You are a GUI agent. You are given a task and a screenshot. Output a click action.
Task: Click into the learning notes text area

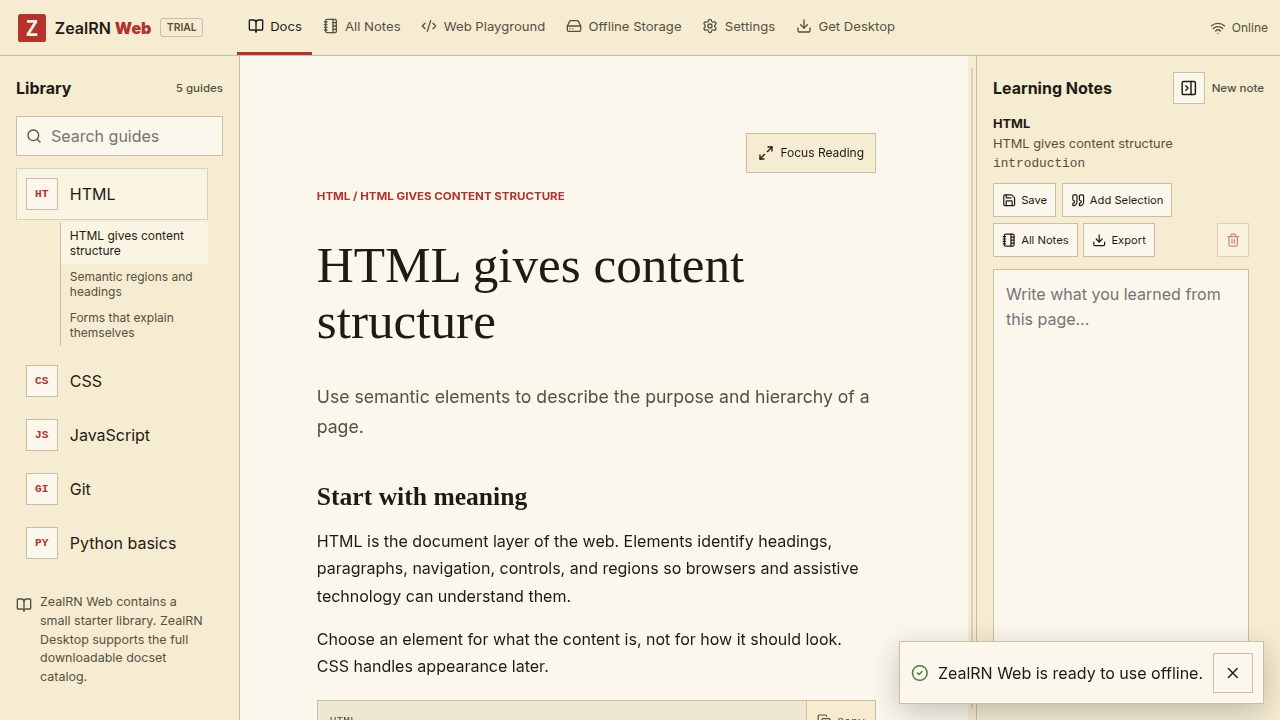coord(1121,455)
